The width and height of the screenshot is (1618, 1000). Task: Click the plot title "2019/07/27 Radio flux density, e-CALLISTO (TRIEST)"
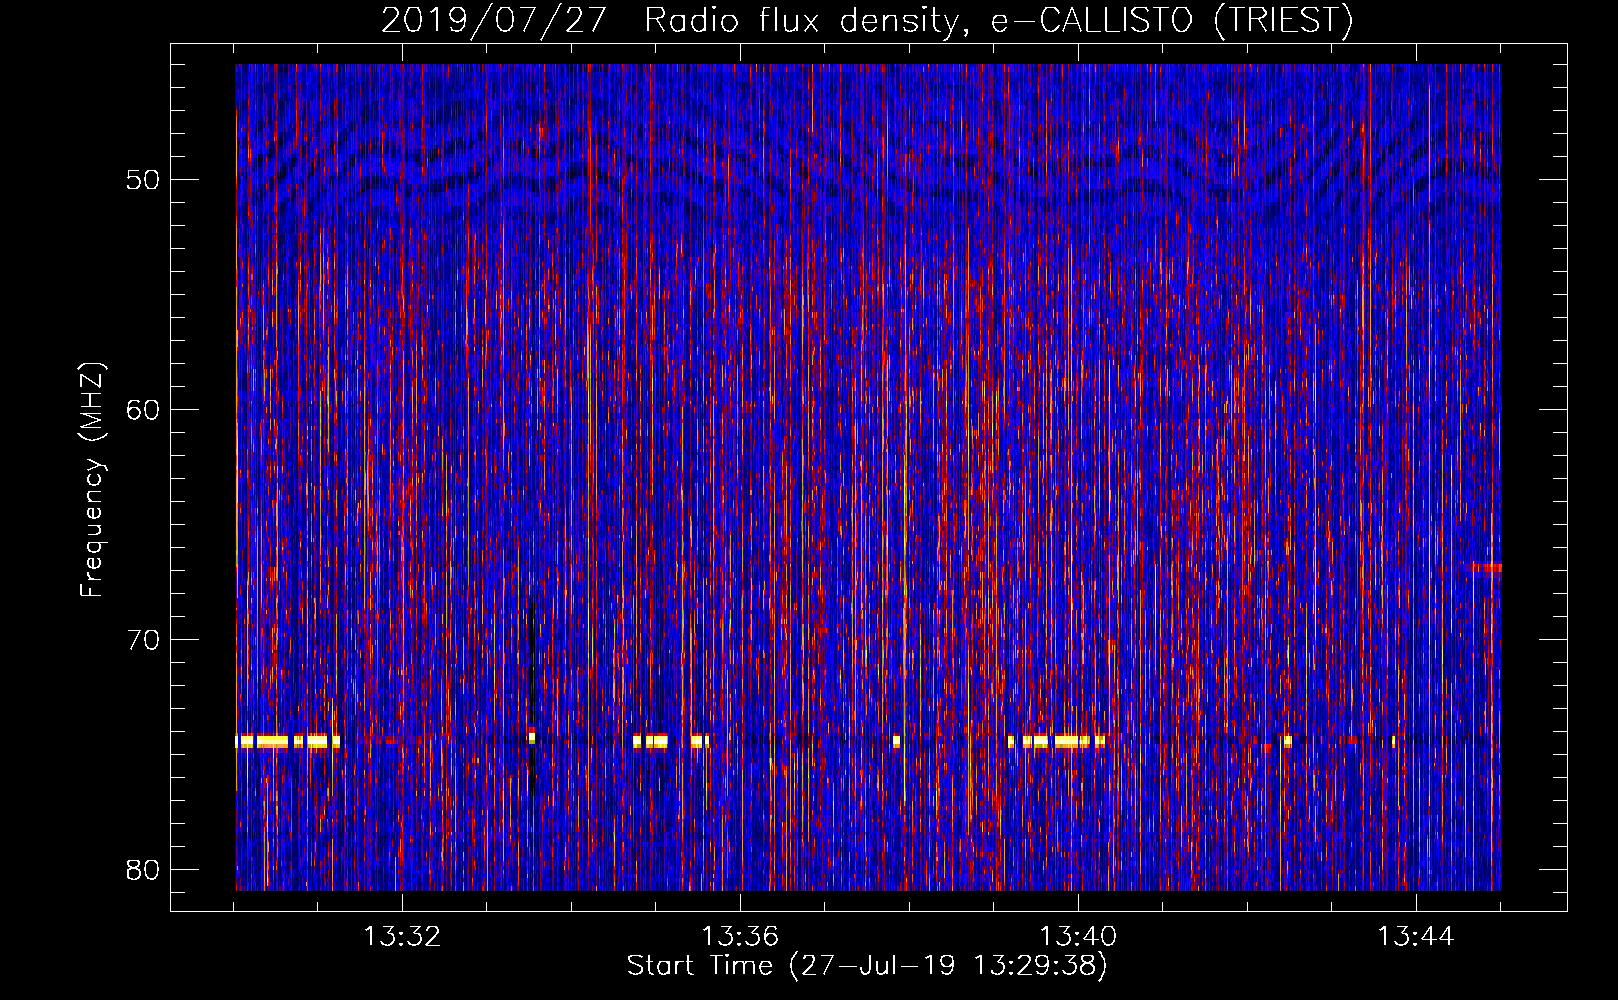[x=867, y=21]
